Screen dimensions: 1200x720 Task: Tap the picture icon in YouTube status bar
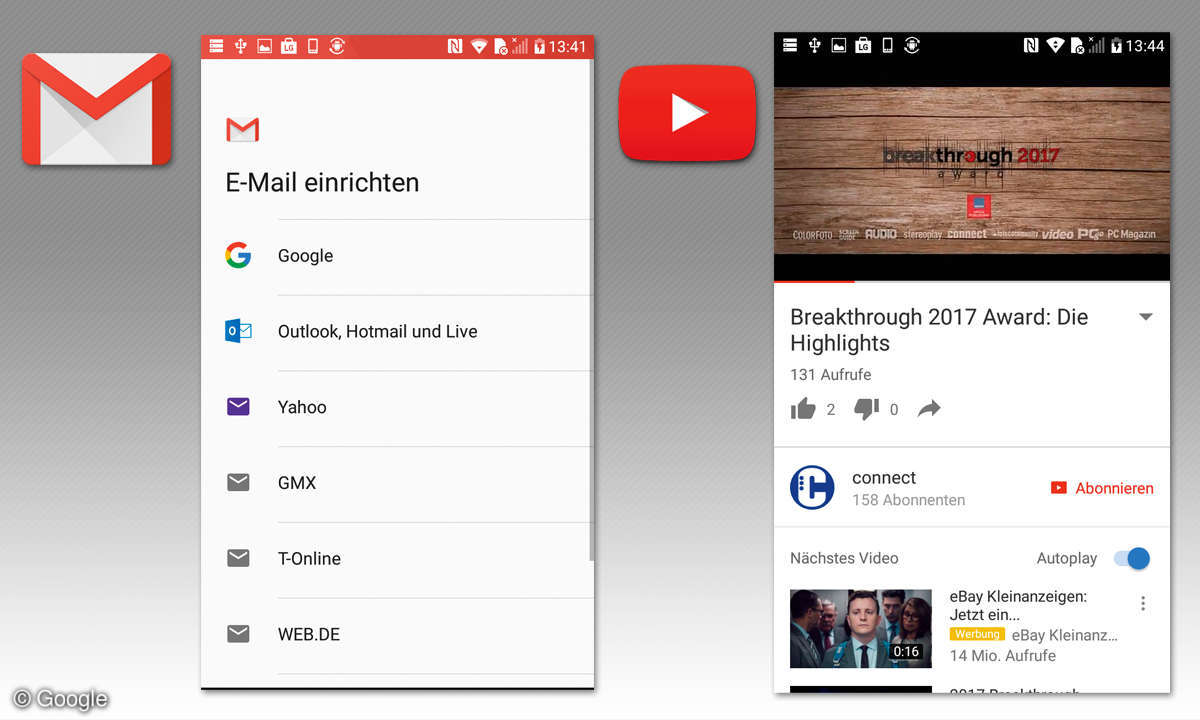[839, 46]
